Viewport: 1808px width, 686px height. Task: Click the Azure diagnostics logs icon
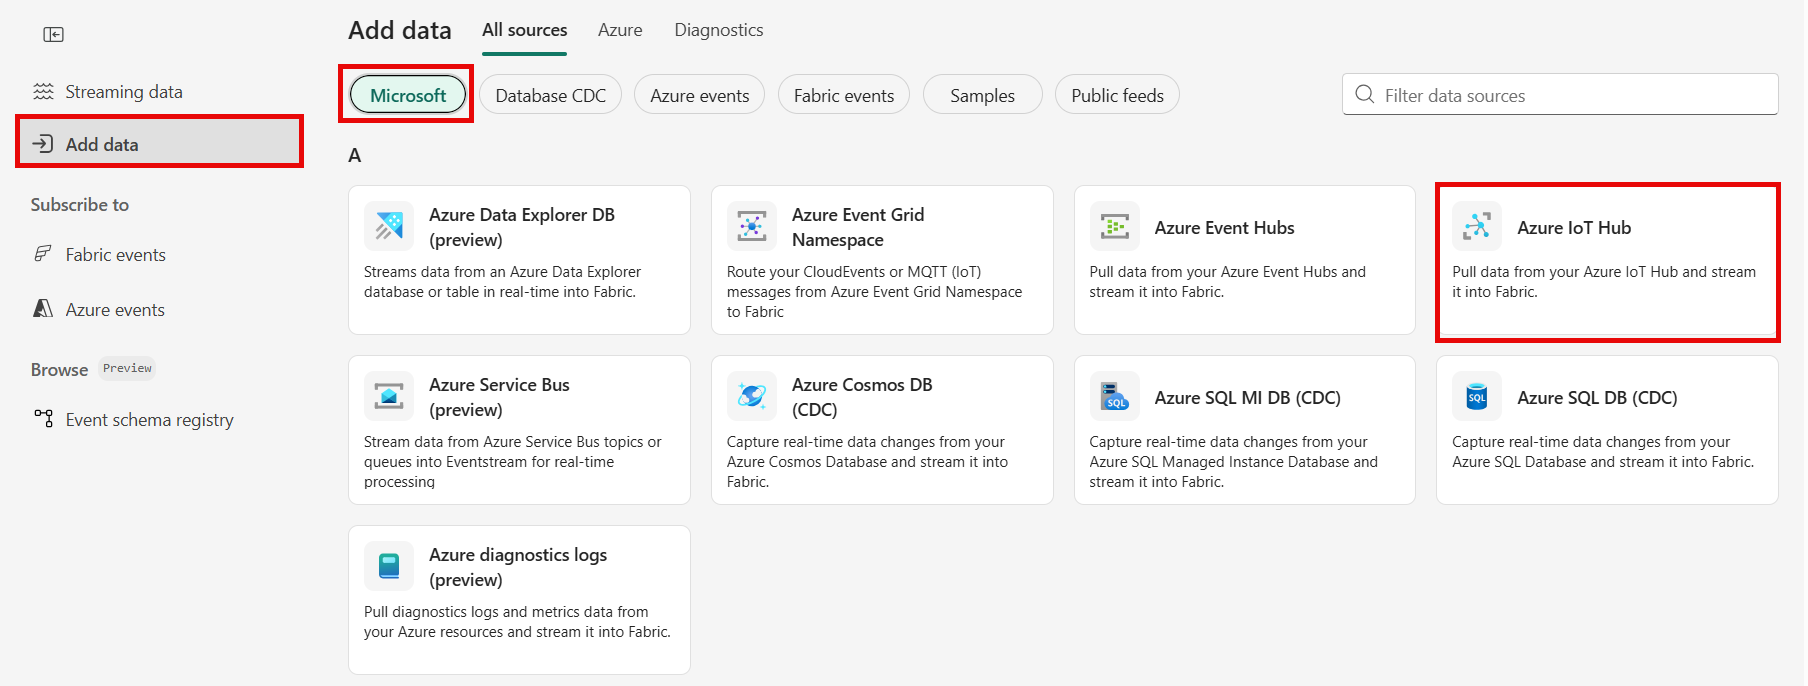[389, 566]
